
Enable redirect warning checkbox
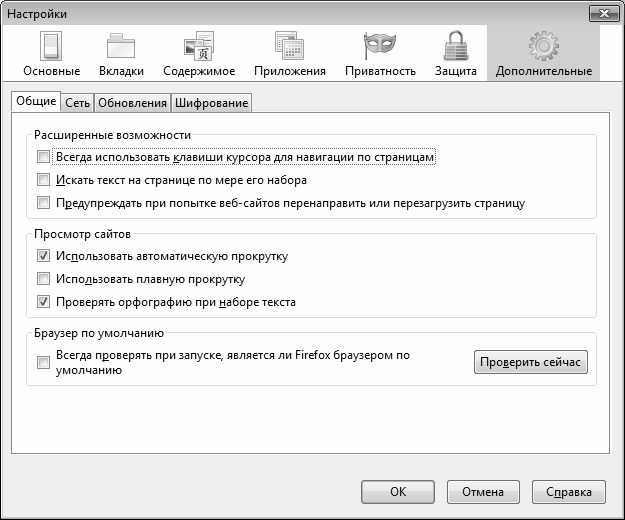[43, 203]
